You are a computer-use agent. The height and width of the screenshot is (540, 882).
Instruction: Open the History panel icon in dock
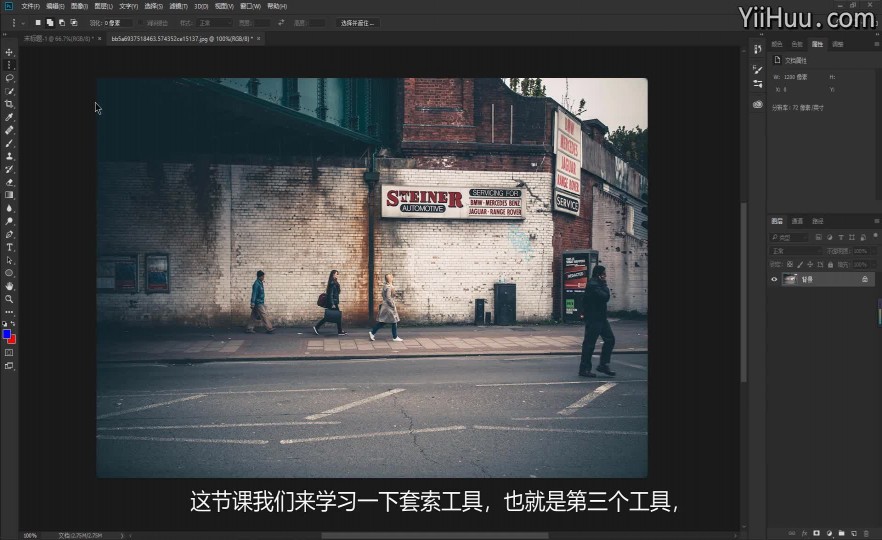pos(758,49)
